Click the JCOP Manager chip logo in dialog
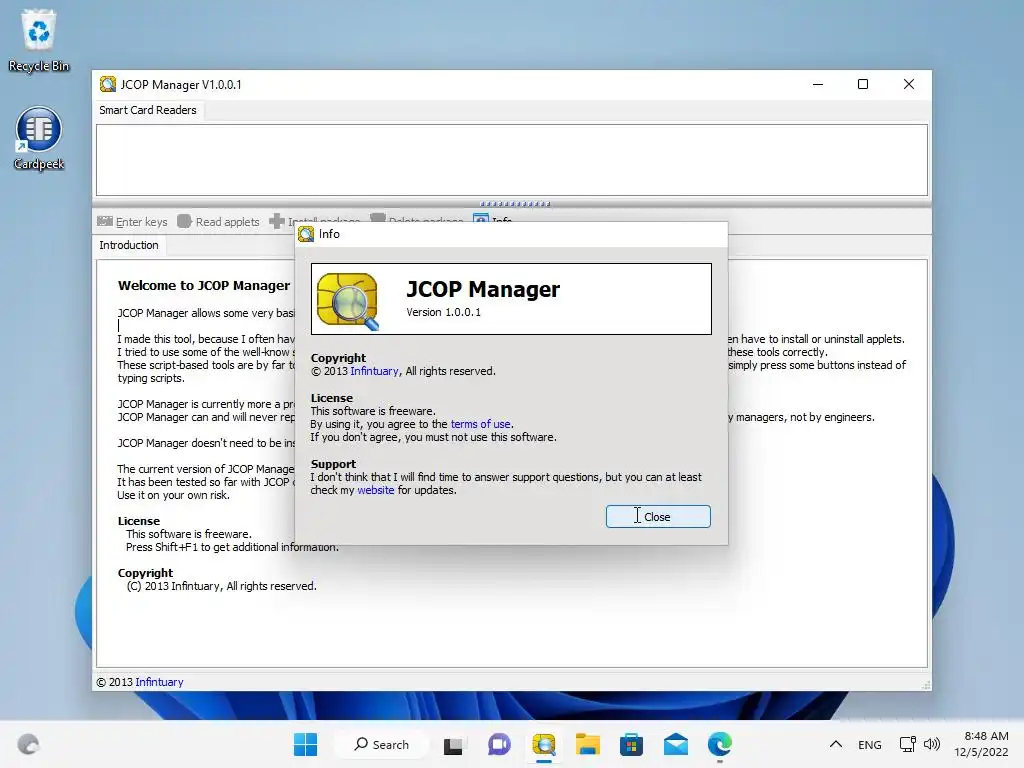Viewport: 1024px width, 768px height. click(x=347, y=301)
